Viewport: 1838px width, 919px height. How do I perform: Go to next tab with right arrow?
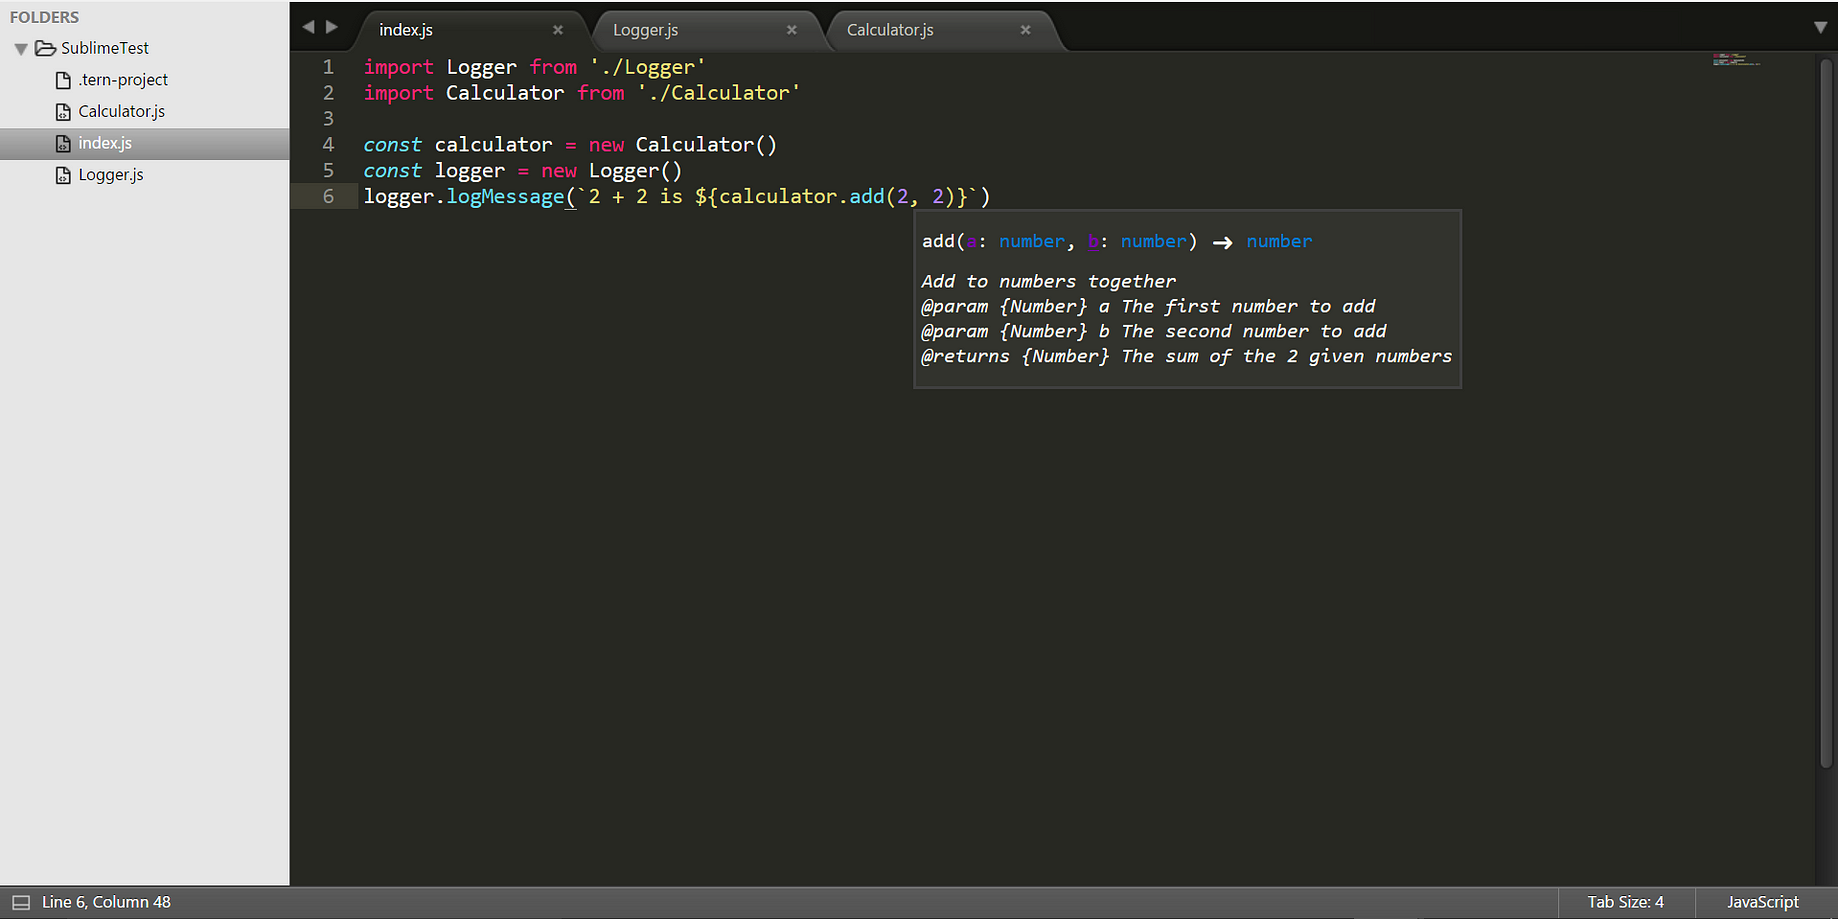[332, 27]
